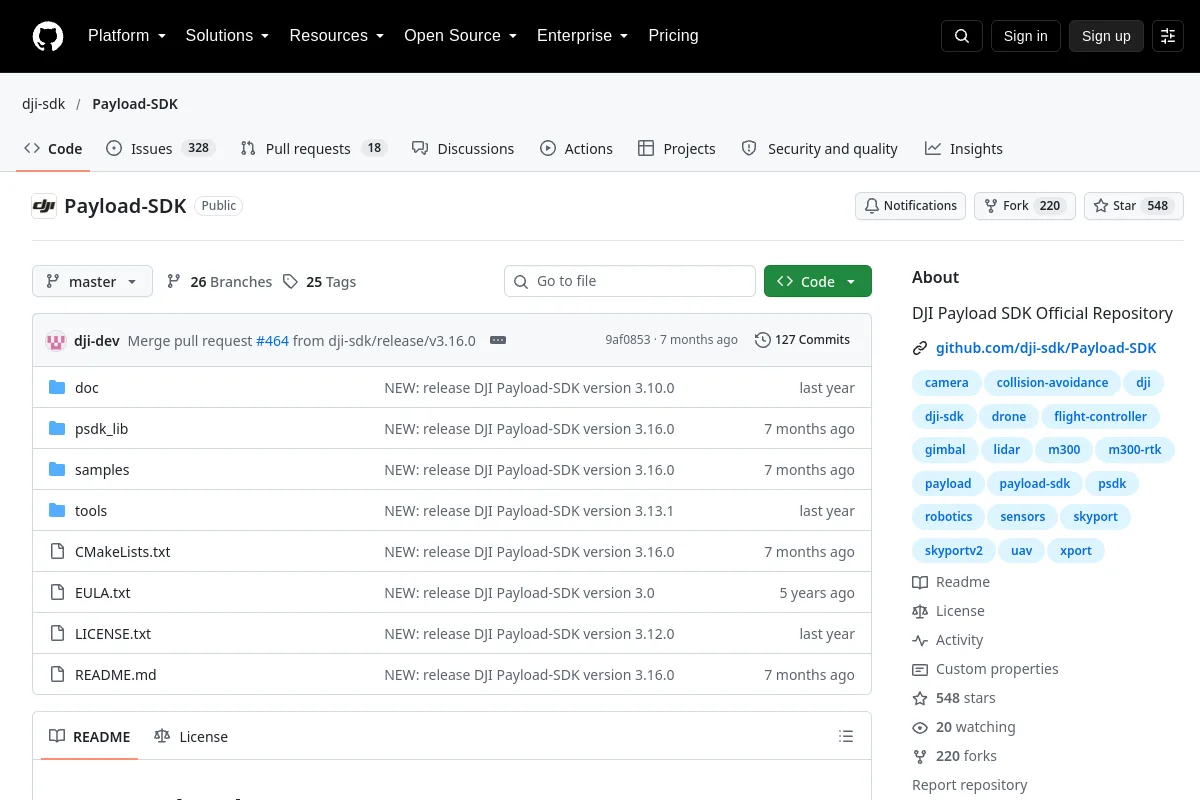Open the master branch selector dropdown
This screenshot has height=800, width=1200.
(x=92, y=281)
